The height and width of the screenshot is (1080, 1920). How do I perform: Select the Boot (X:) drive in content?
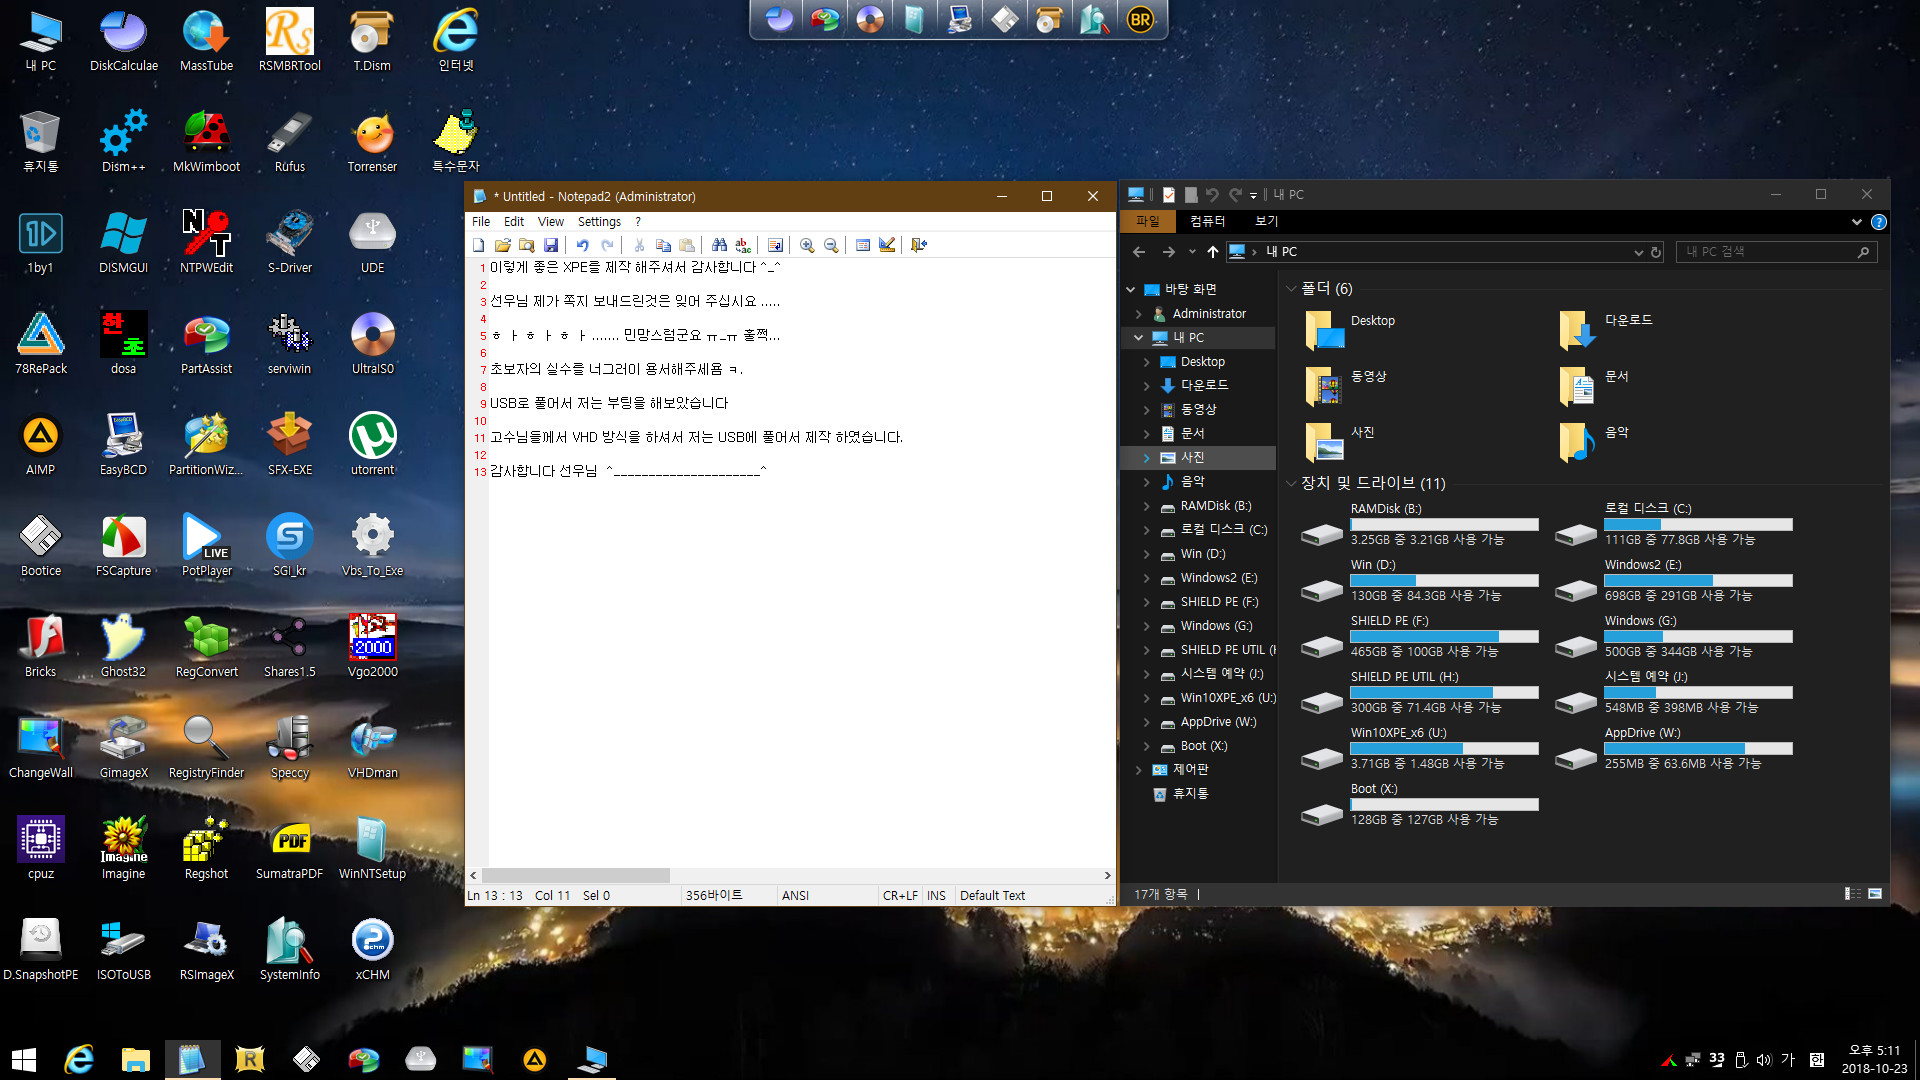[x=1421, y=804]
